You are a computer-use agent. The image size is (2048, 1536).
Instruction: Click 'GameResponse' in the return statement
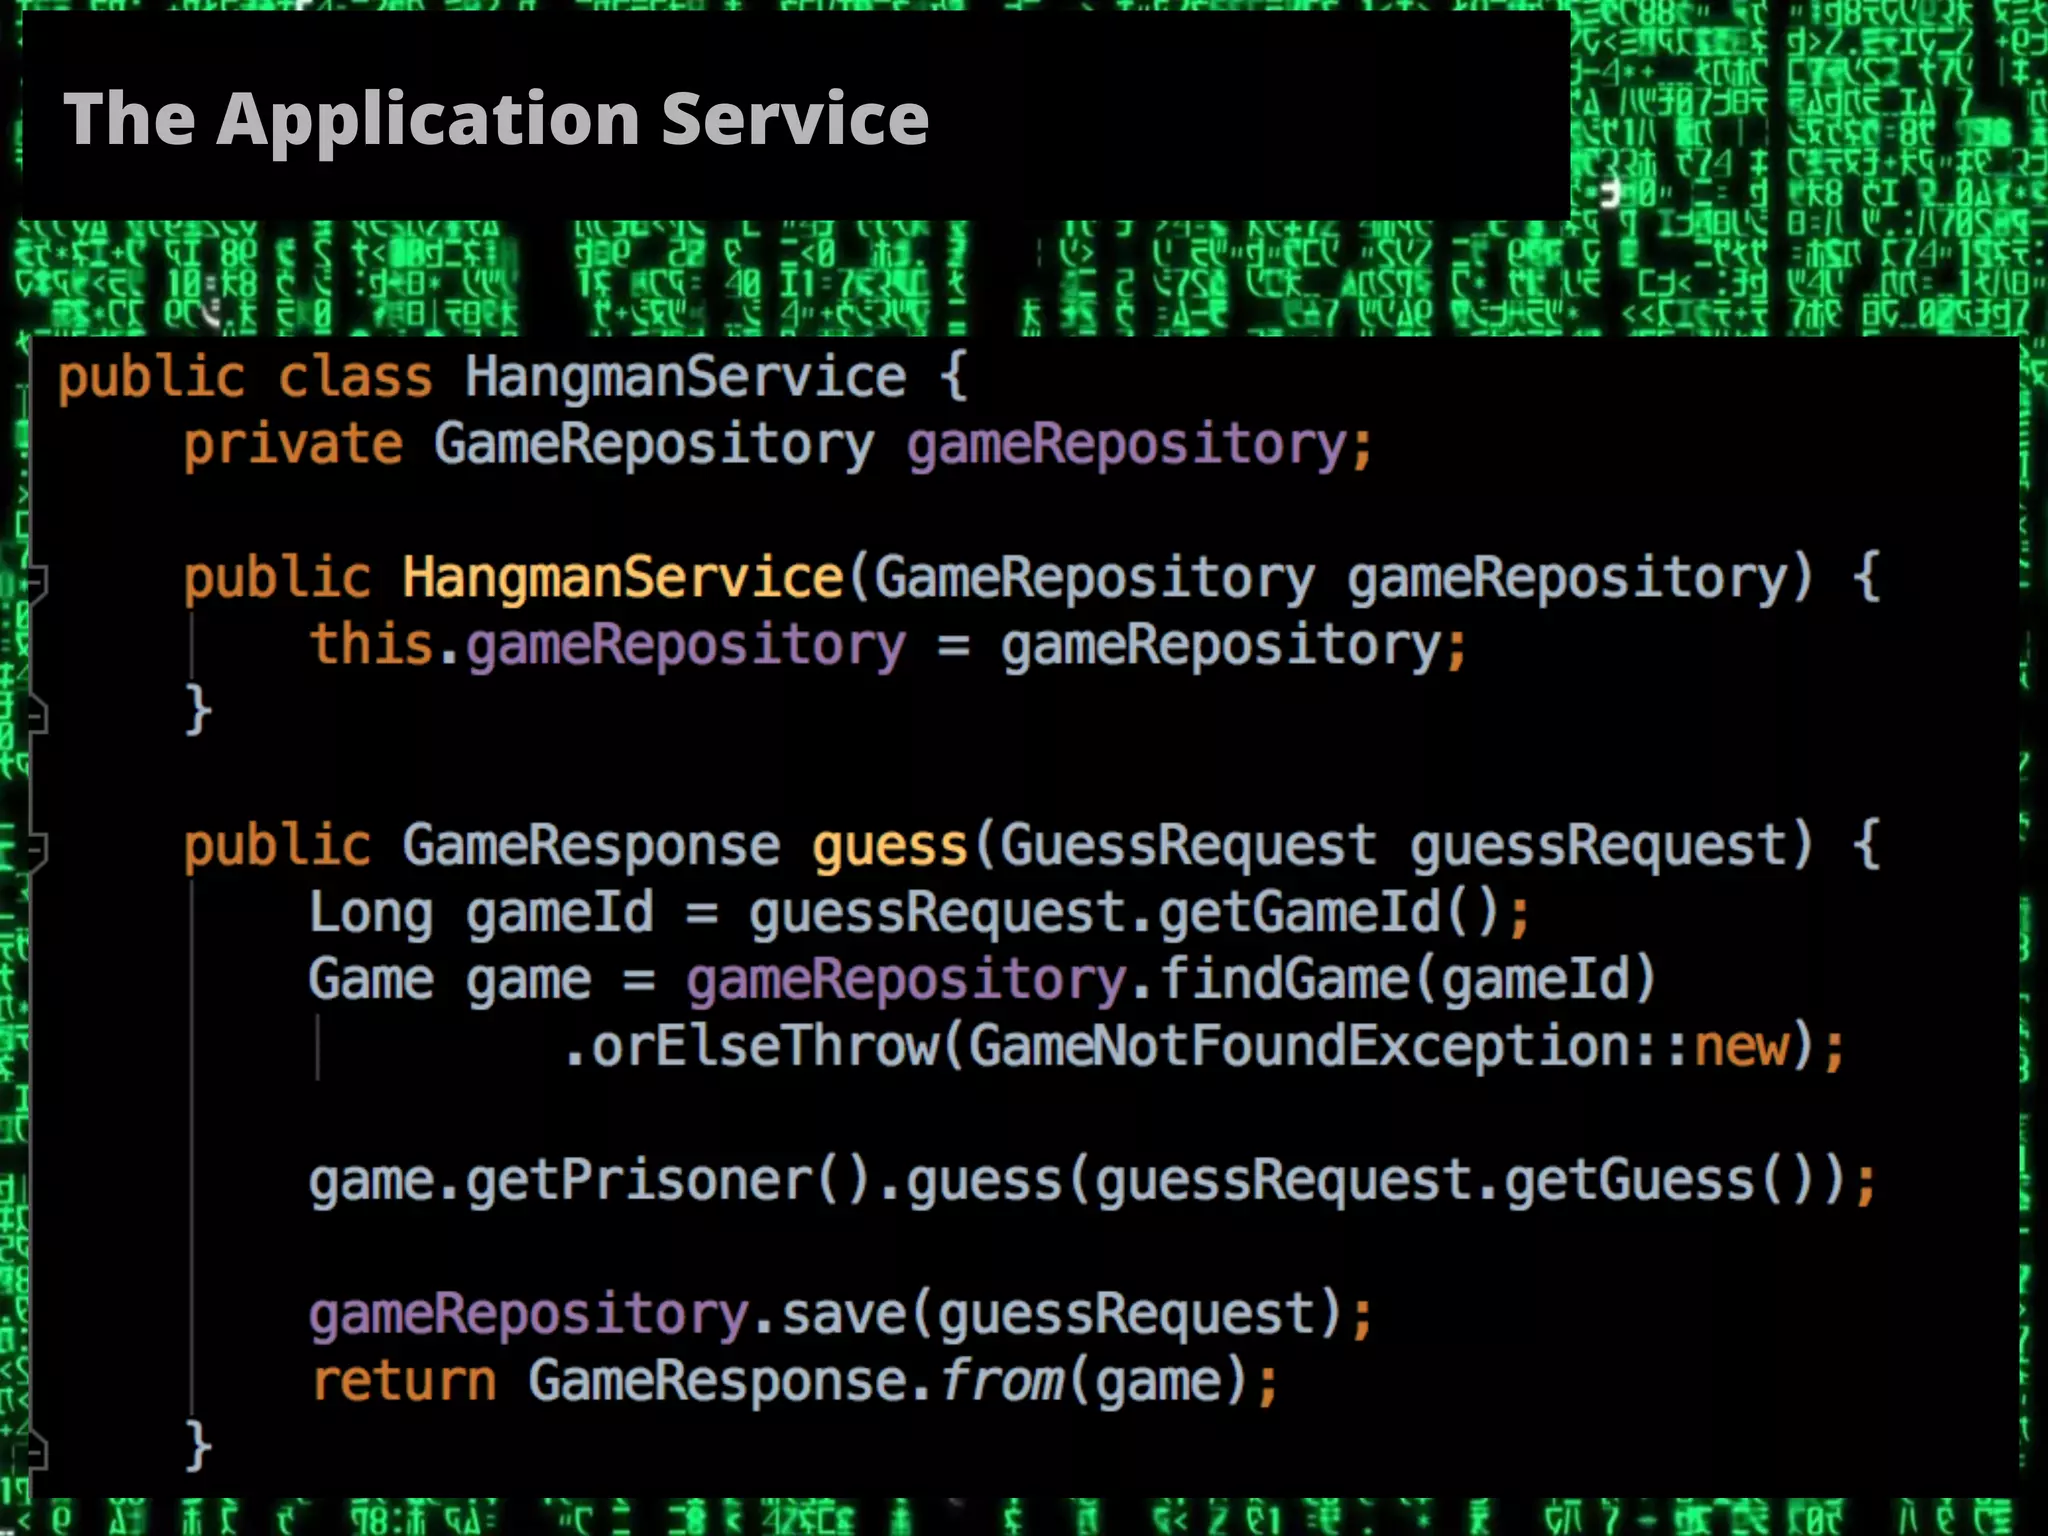click(718, 1381)
